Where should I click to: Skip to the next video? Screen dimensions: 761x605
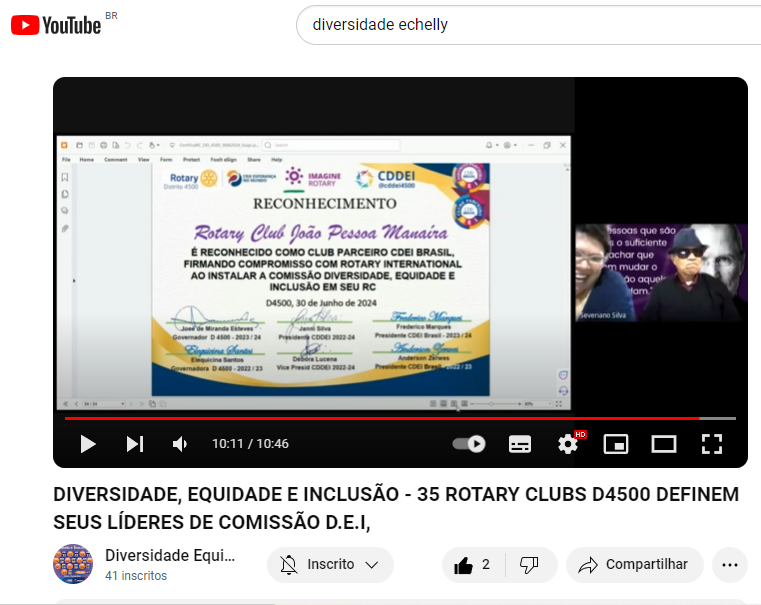(135, 444)
